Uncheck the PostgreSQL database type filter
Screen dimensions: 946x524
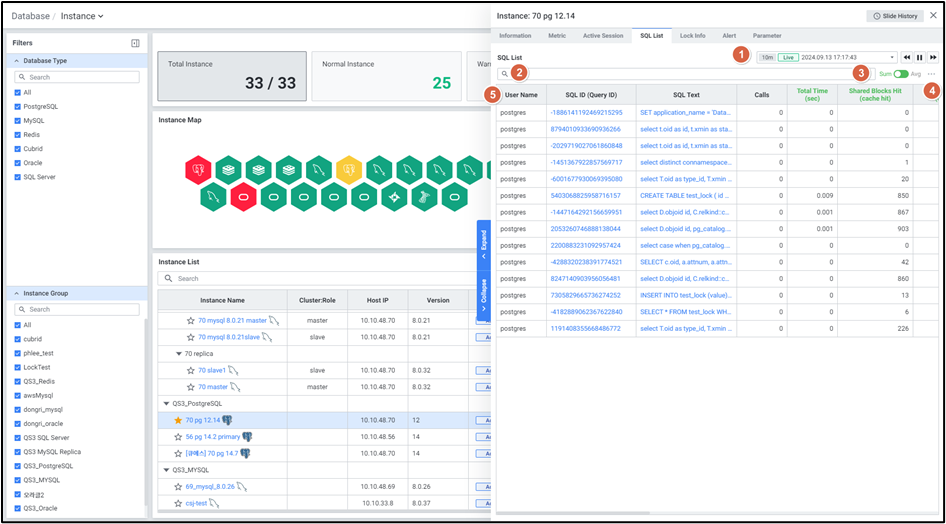[x=17, y=106]
